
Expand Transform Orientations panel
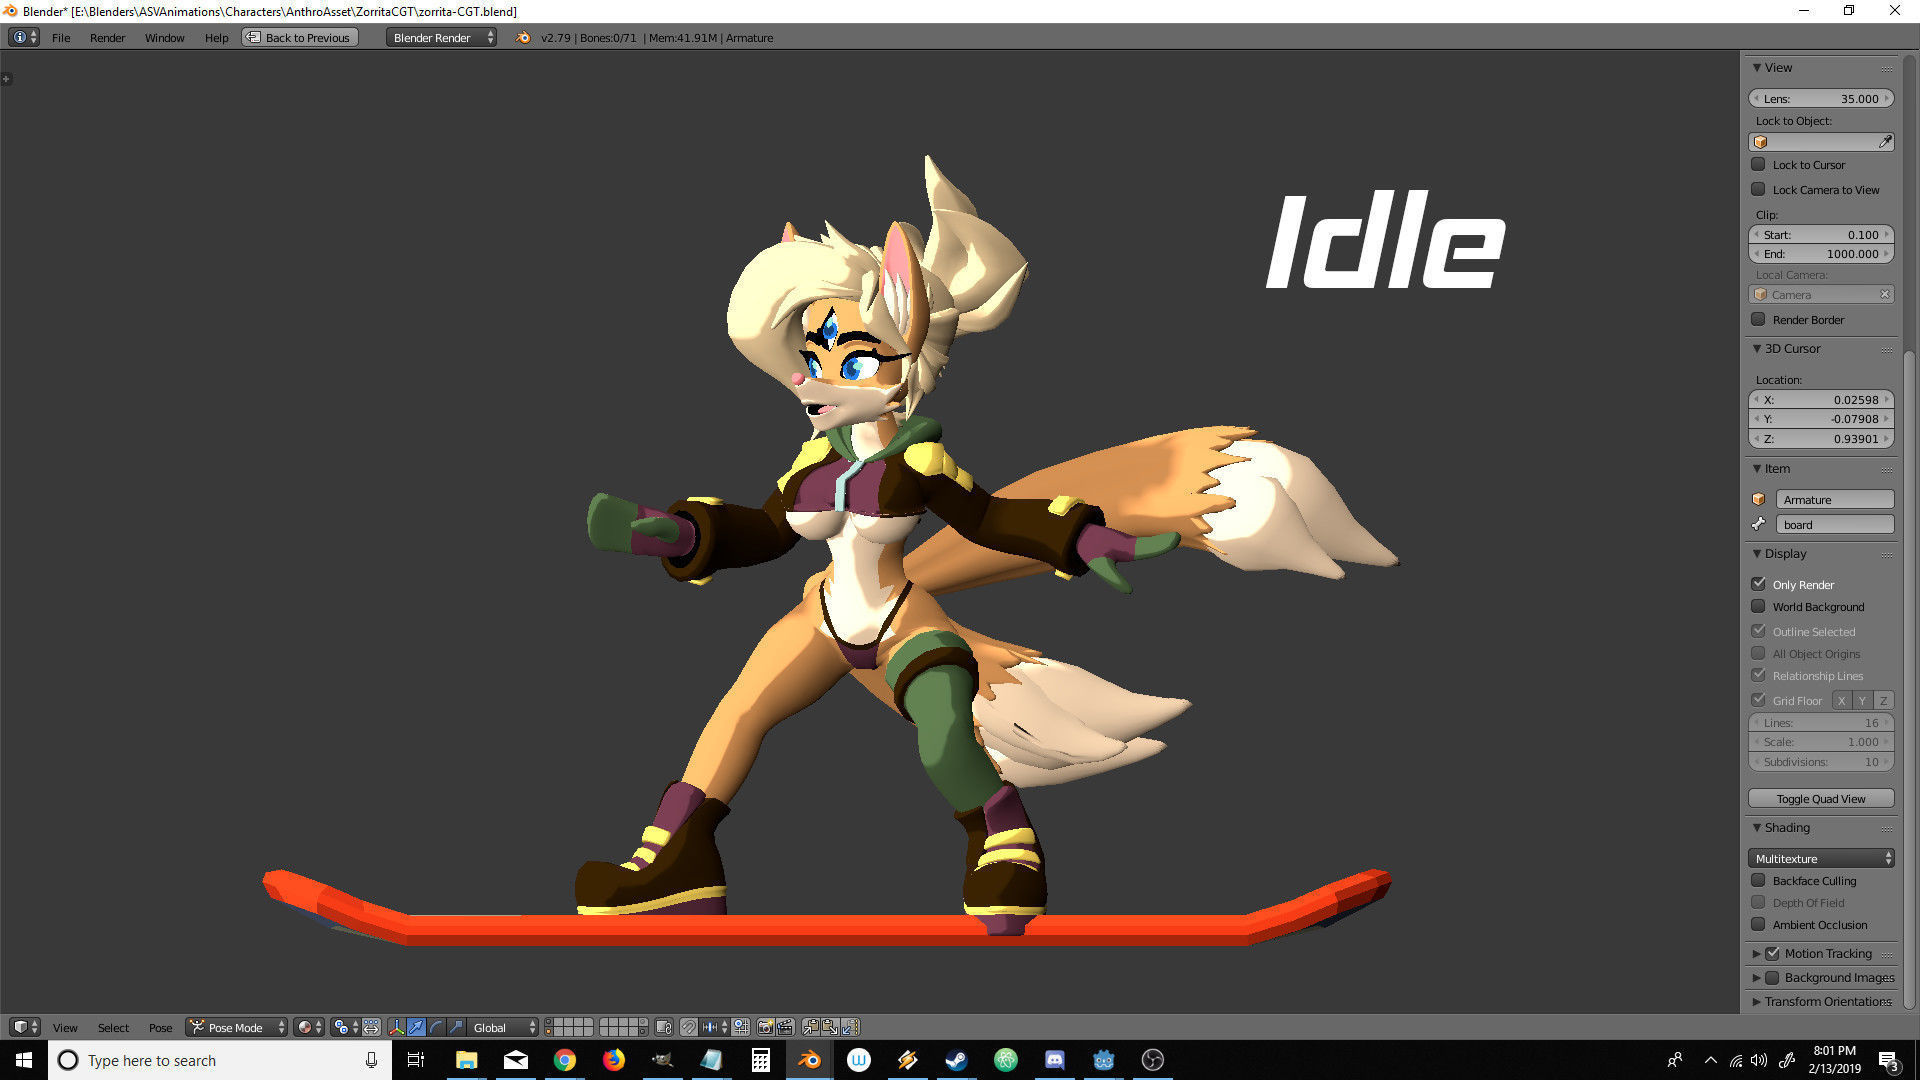pyautogui.click(x=1757, y=1001)
